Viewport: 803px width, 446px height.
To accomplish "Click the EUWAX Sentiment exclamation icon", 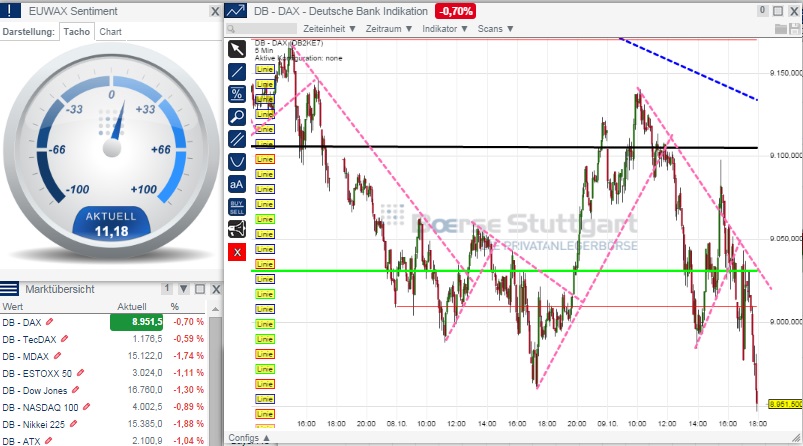I will pos(10,11).
